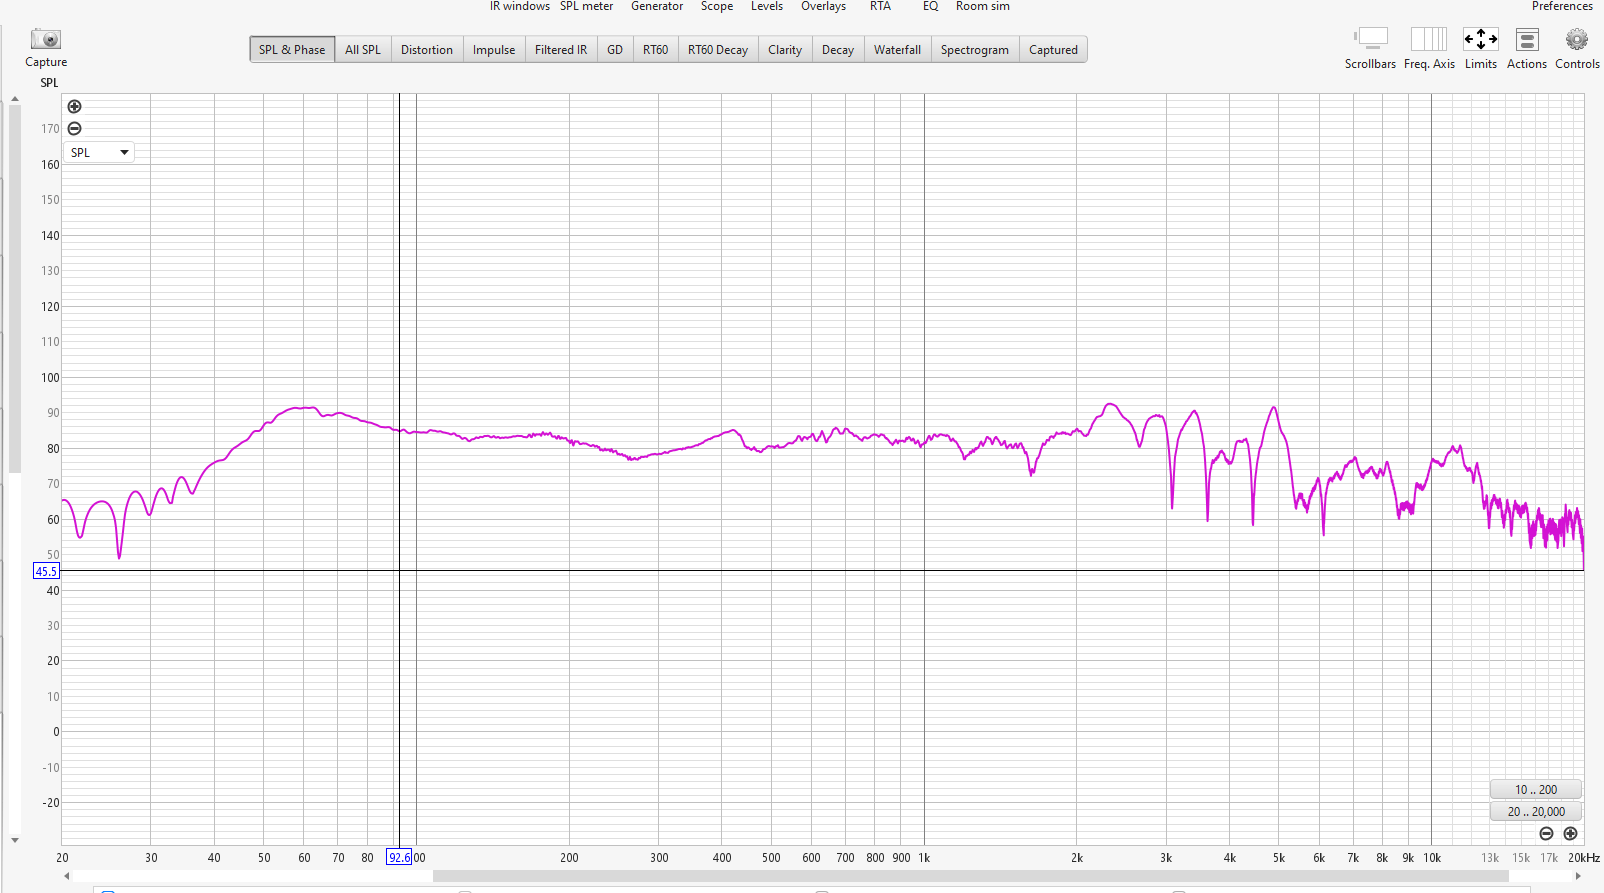Click the 45.5 SPL cursor readout
The height and width of the screenshot is (893, 1604).
[46, 571]
